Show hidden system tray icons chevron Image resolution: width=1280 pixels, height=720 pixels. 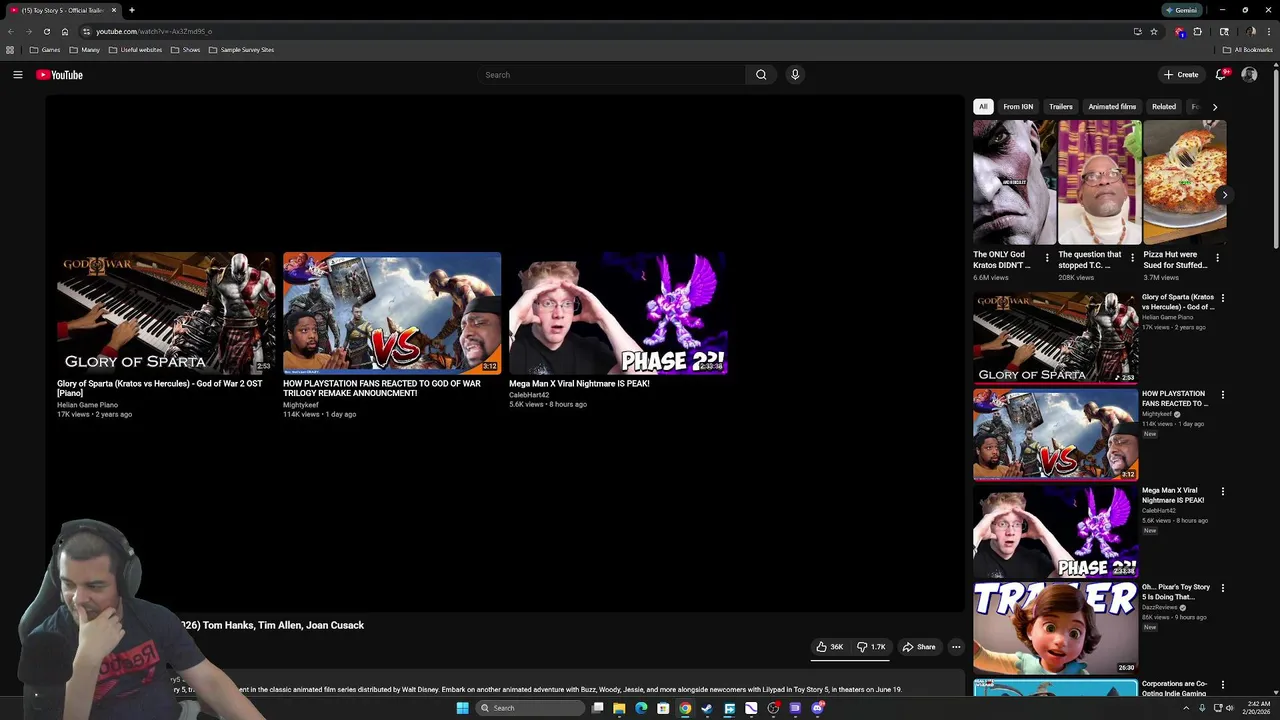click(x=1186, y=708)
